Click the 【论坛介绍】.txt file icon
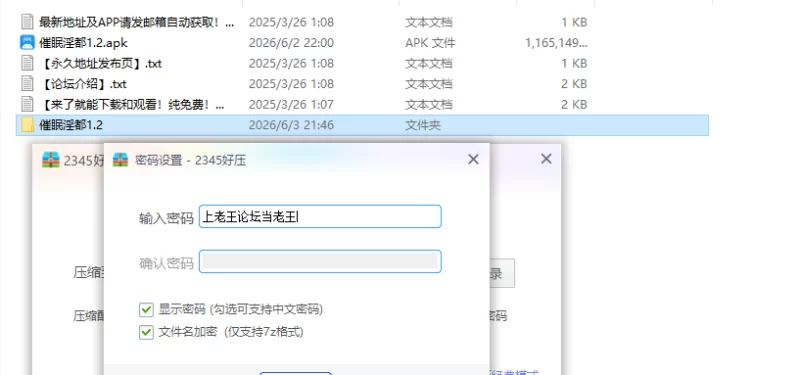The height and width of the screenshot is (375, 800). [x=27, y=84]
